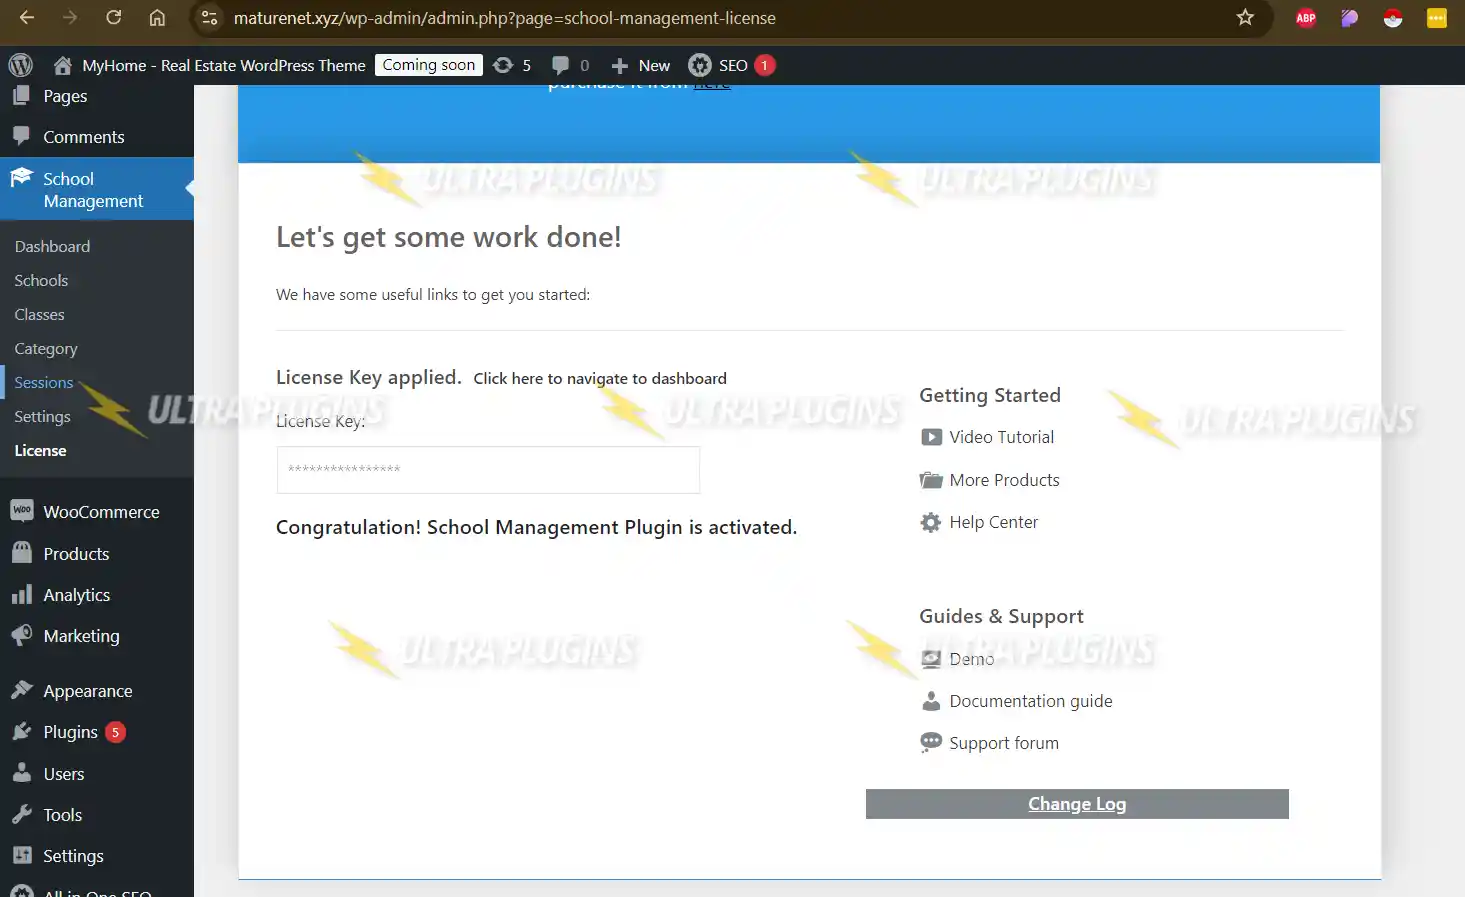Open the SEO menu via its gear icon
The width and height of the screenshot is (1465, 897).
tap(699, 65)
